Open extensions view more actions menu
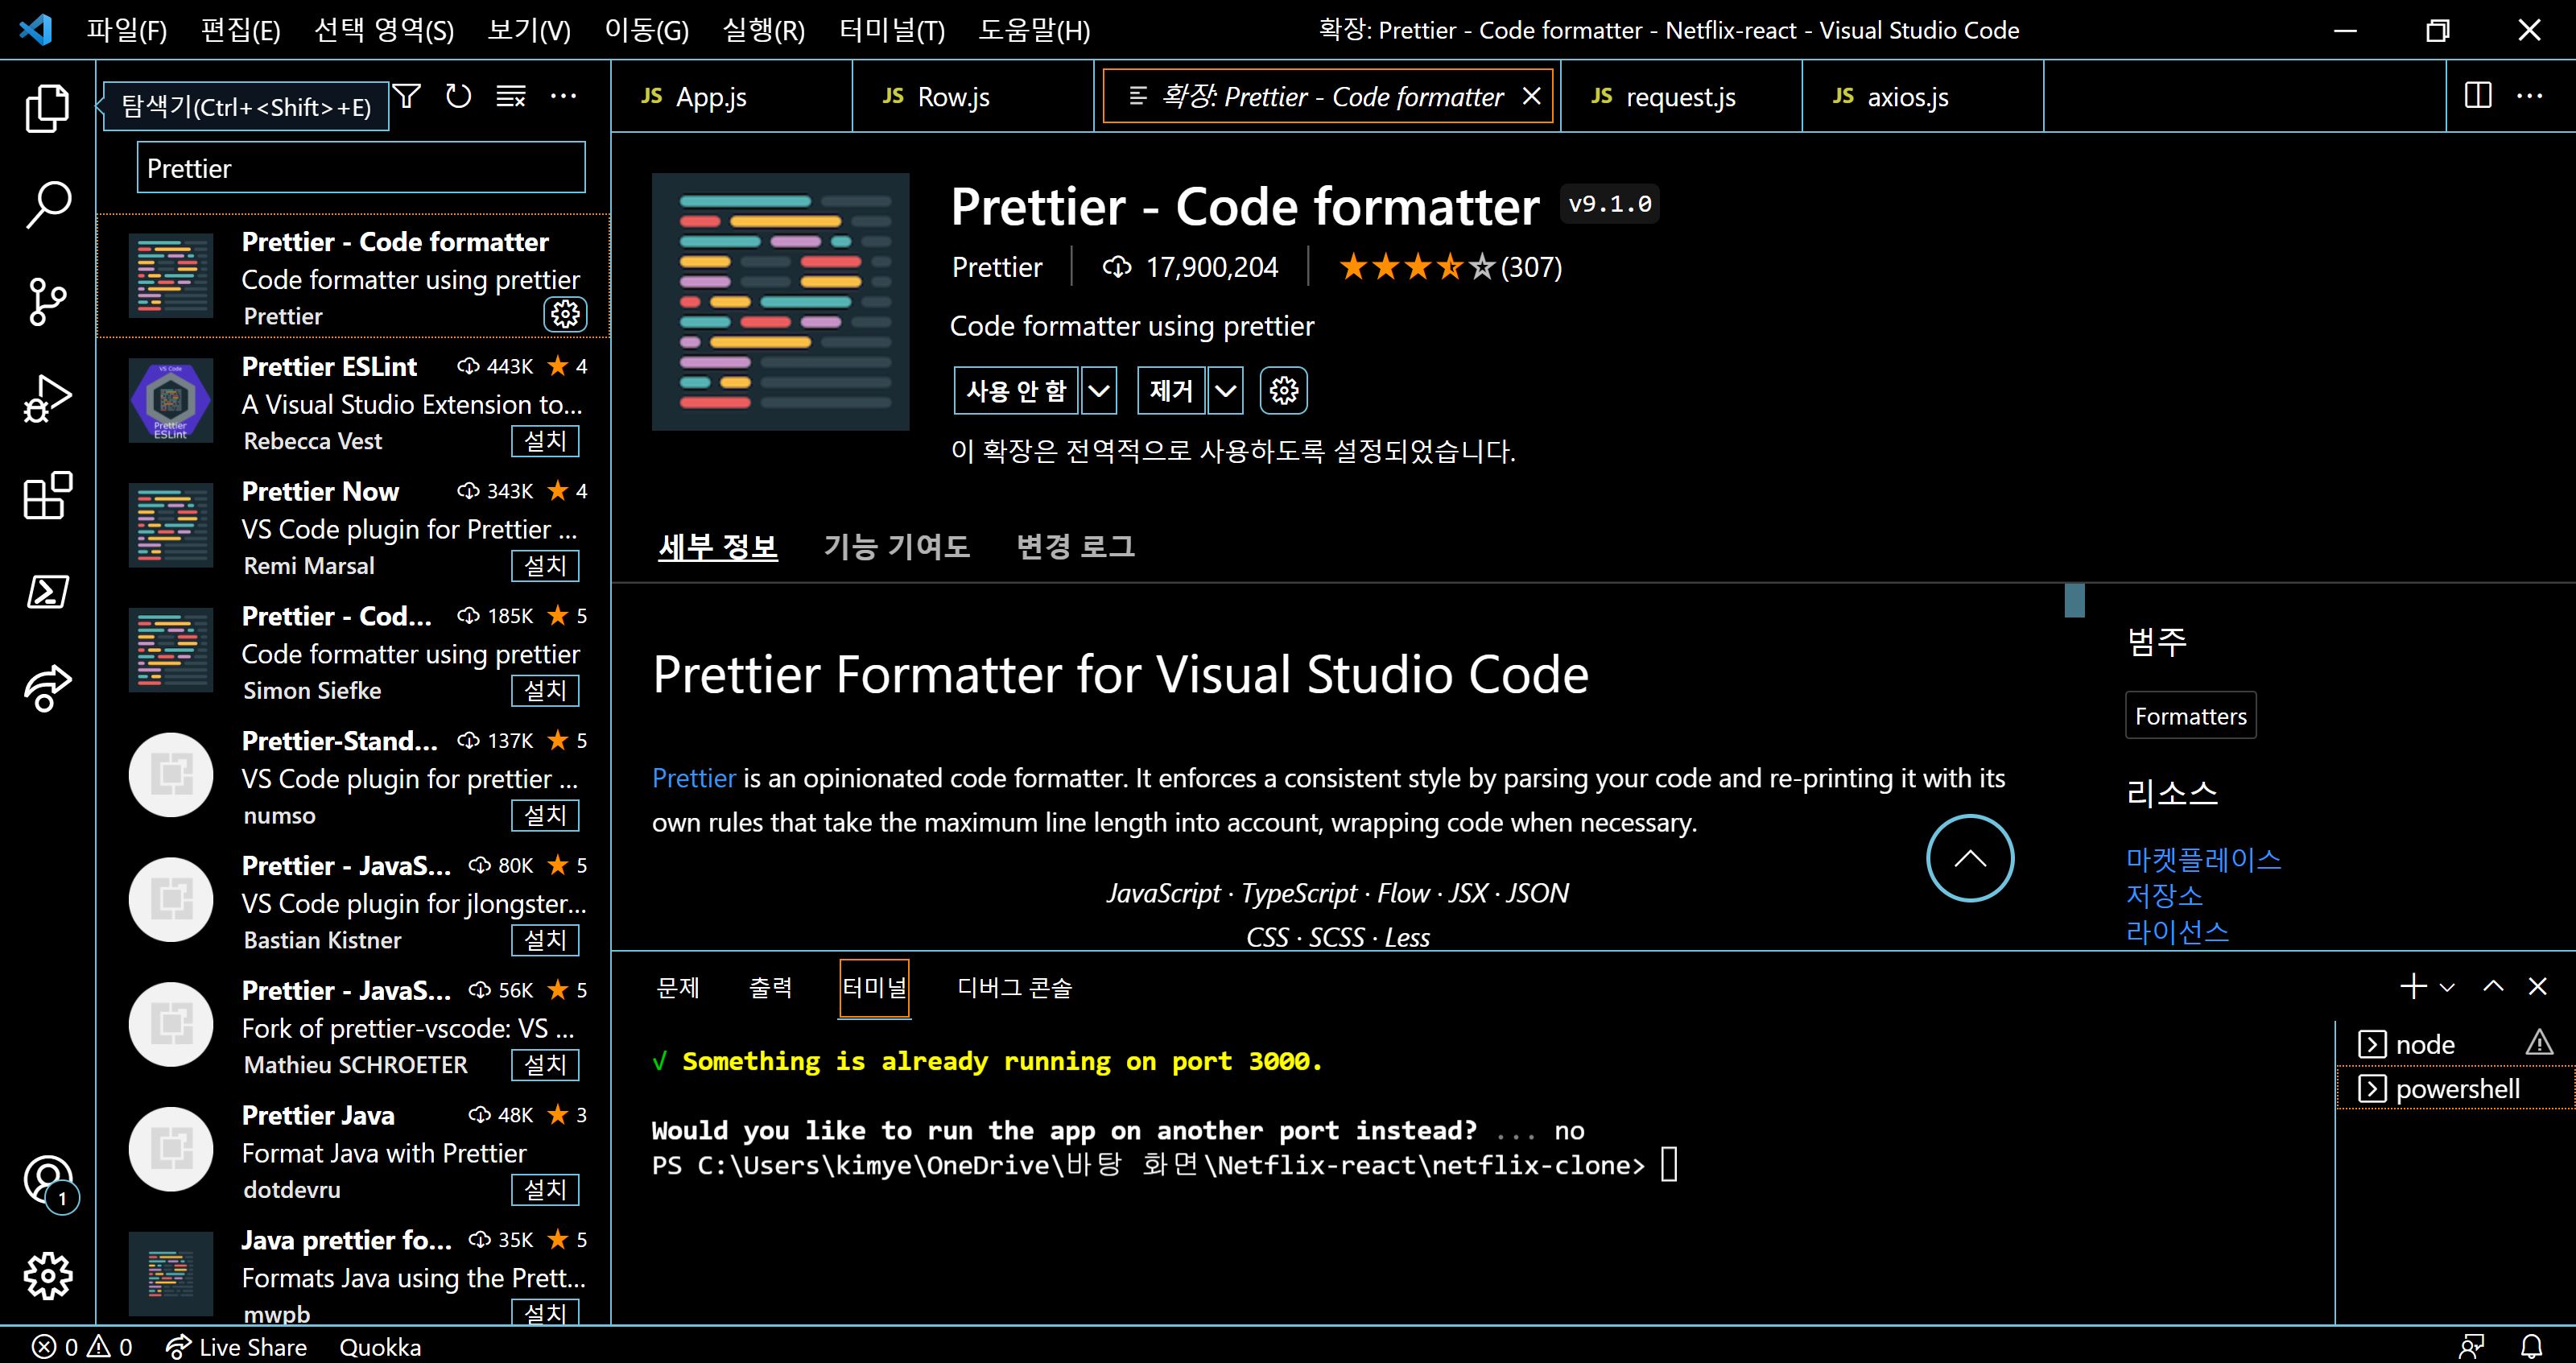Image resolution: width=2576 pixels, height=1363 pixels. click(563, 96)
